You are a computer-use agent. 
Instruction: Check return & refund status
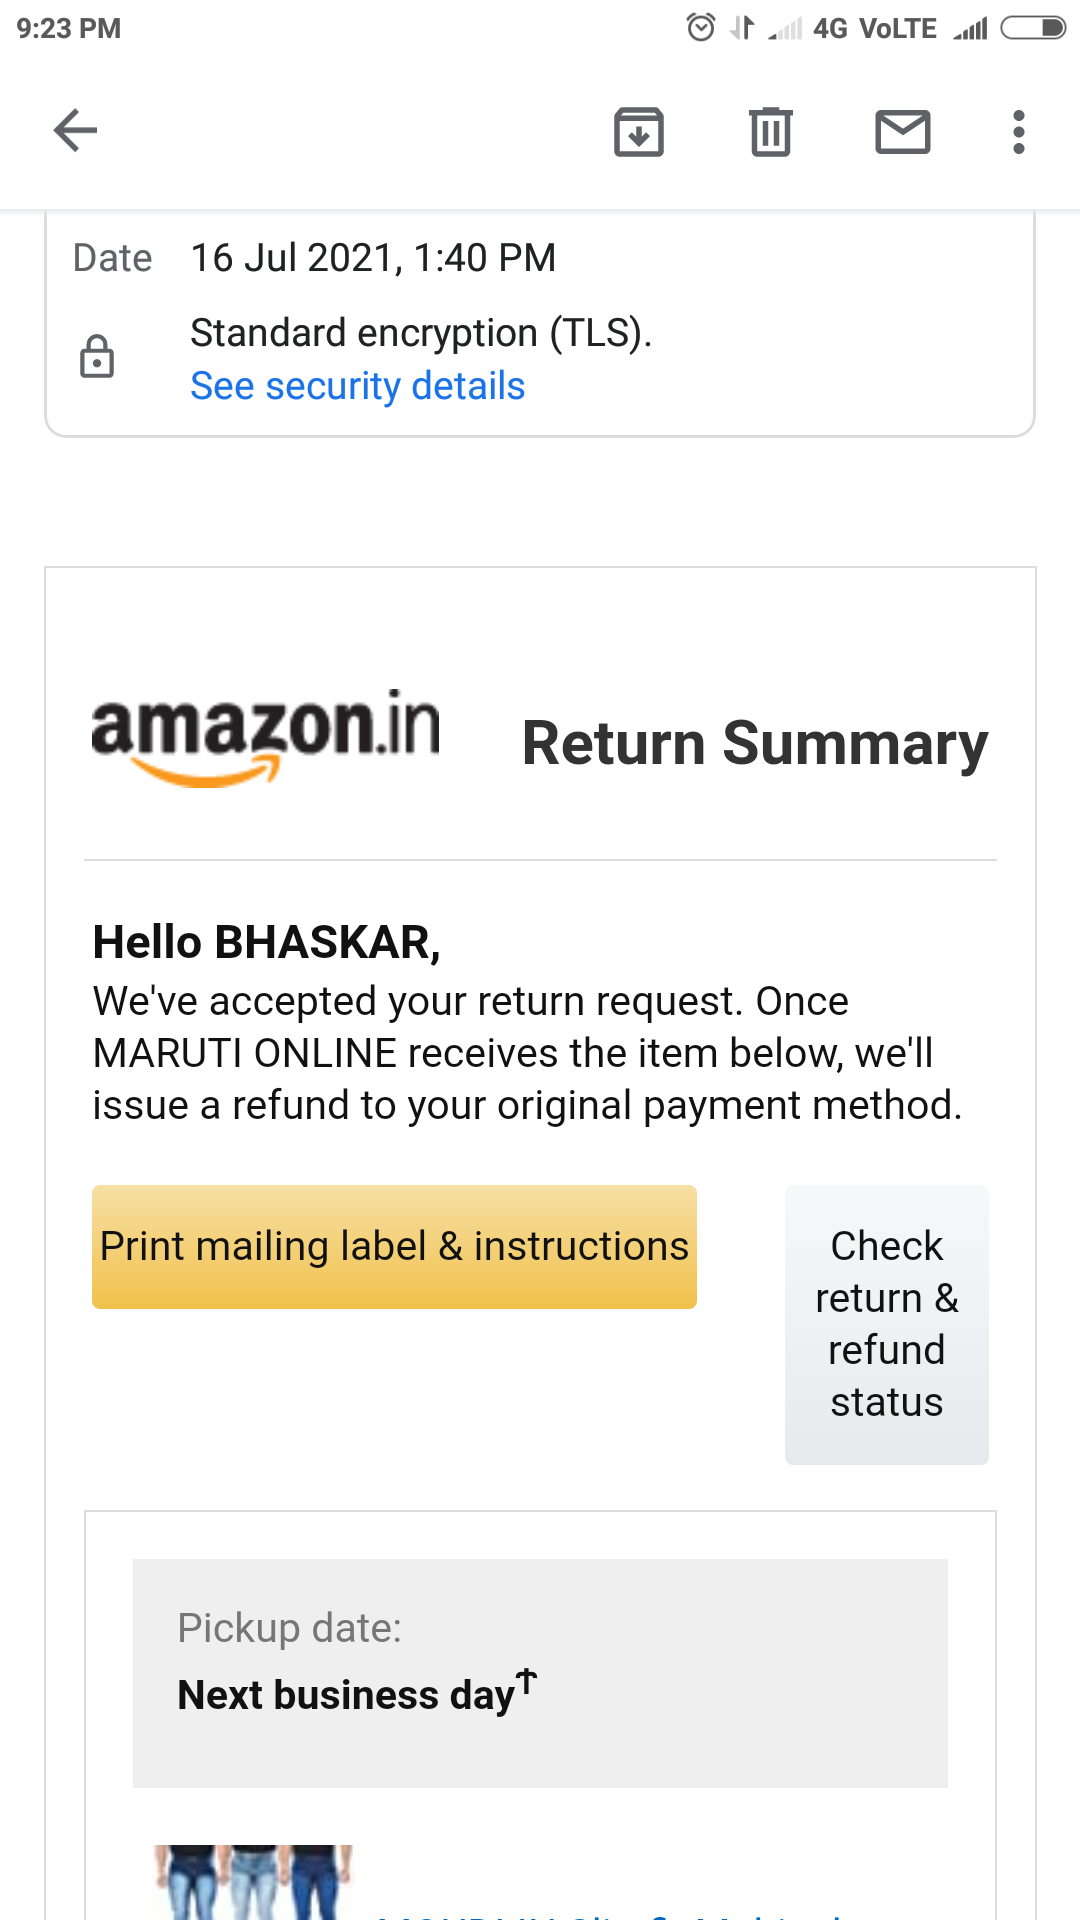[886, 1324]
